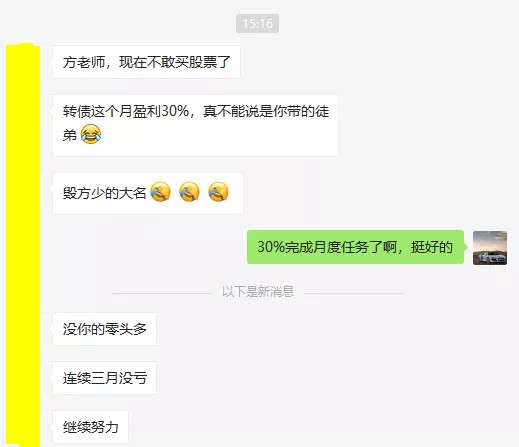Viewport: 519px width, 447px height.
Task: Click the laughing-crying emoji after 弟
Action: coord(91,134)
